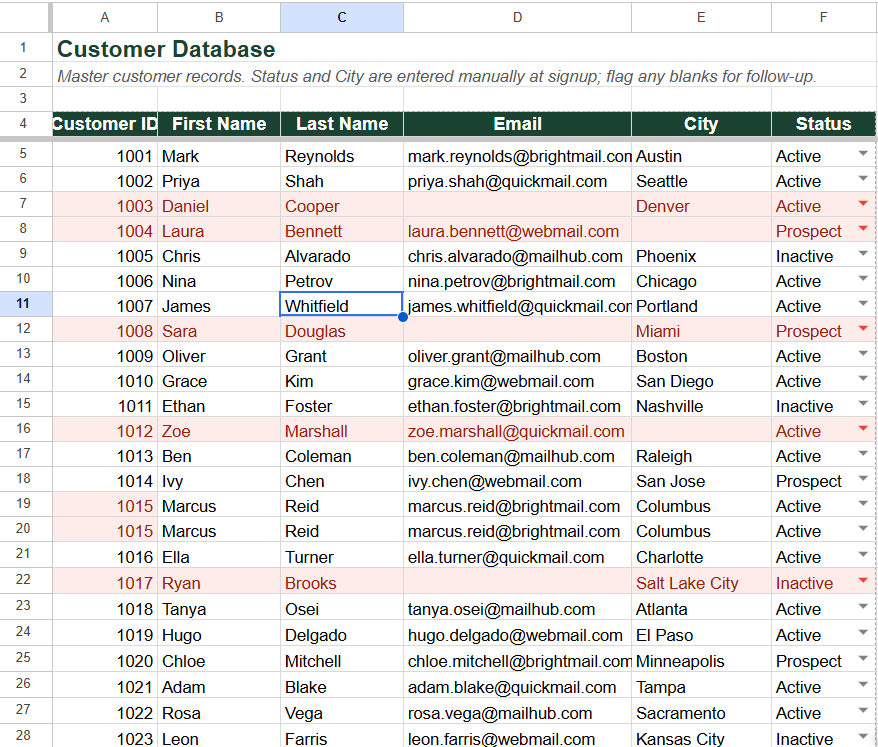
Task: Open Status dropdown for Sara Douglas
Action: pos(863,329)
